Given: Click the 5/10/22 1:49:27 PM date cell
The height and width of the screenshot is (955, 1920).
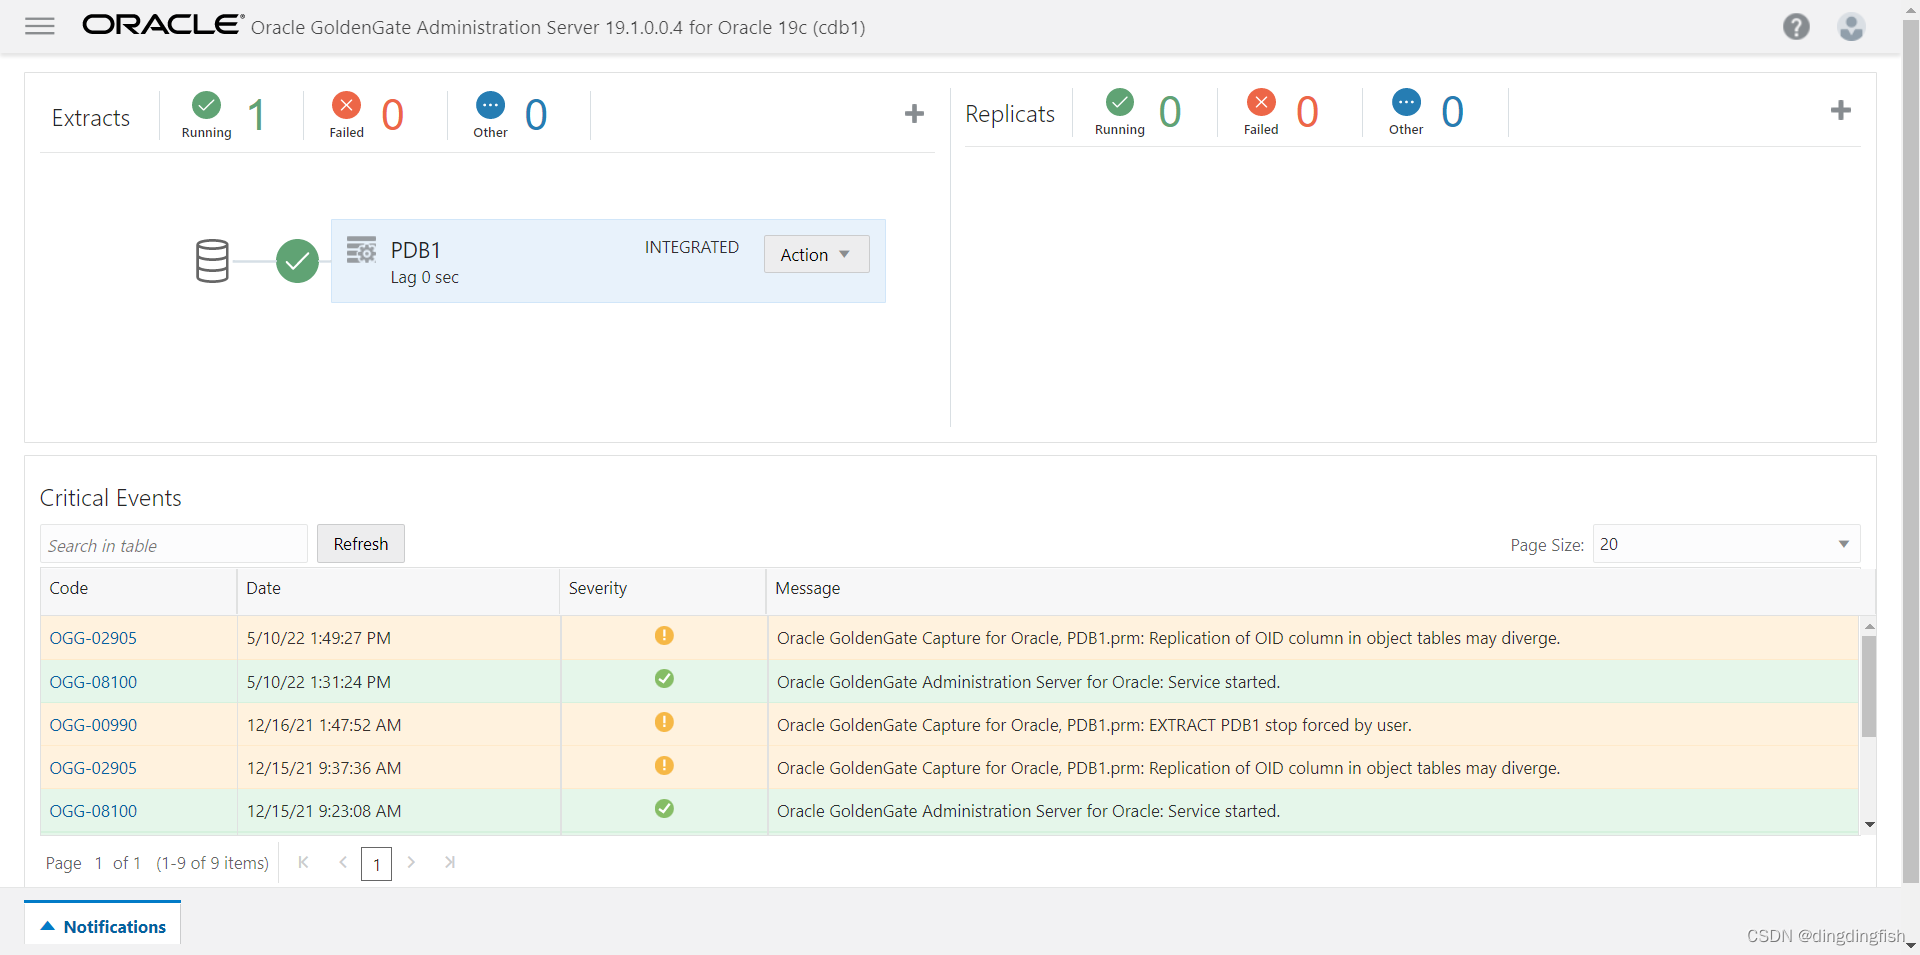Looking at the screenshot, I should pos(398,638).
